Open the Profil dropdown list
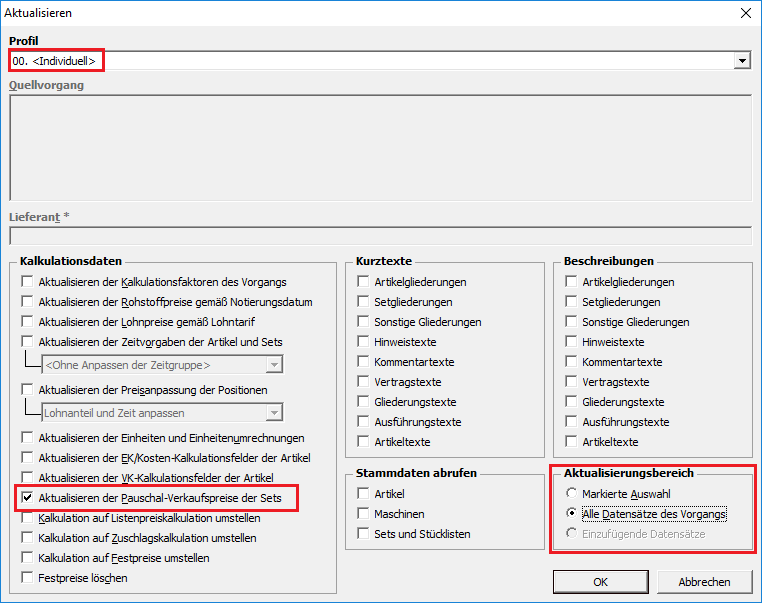 [x=742, y=61]
